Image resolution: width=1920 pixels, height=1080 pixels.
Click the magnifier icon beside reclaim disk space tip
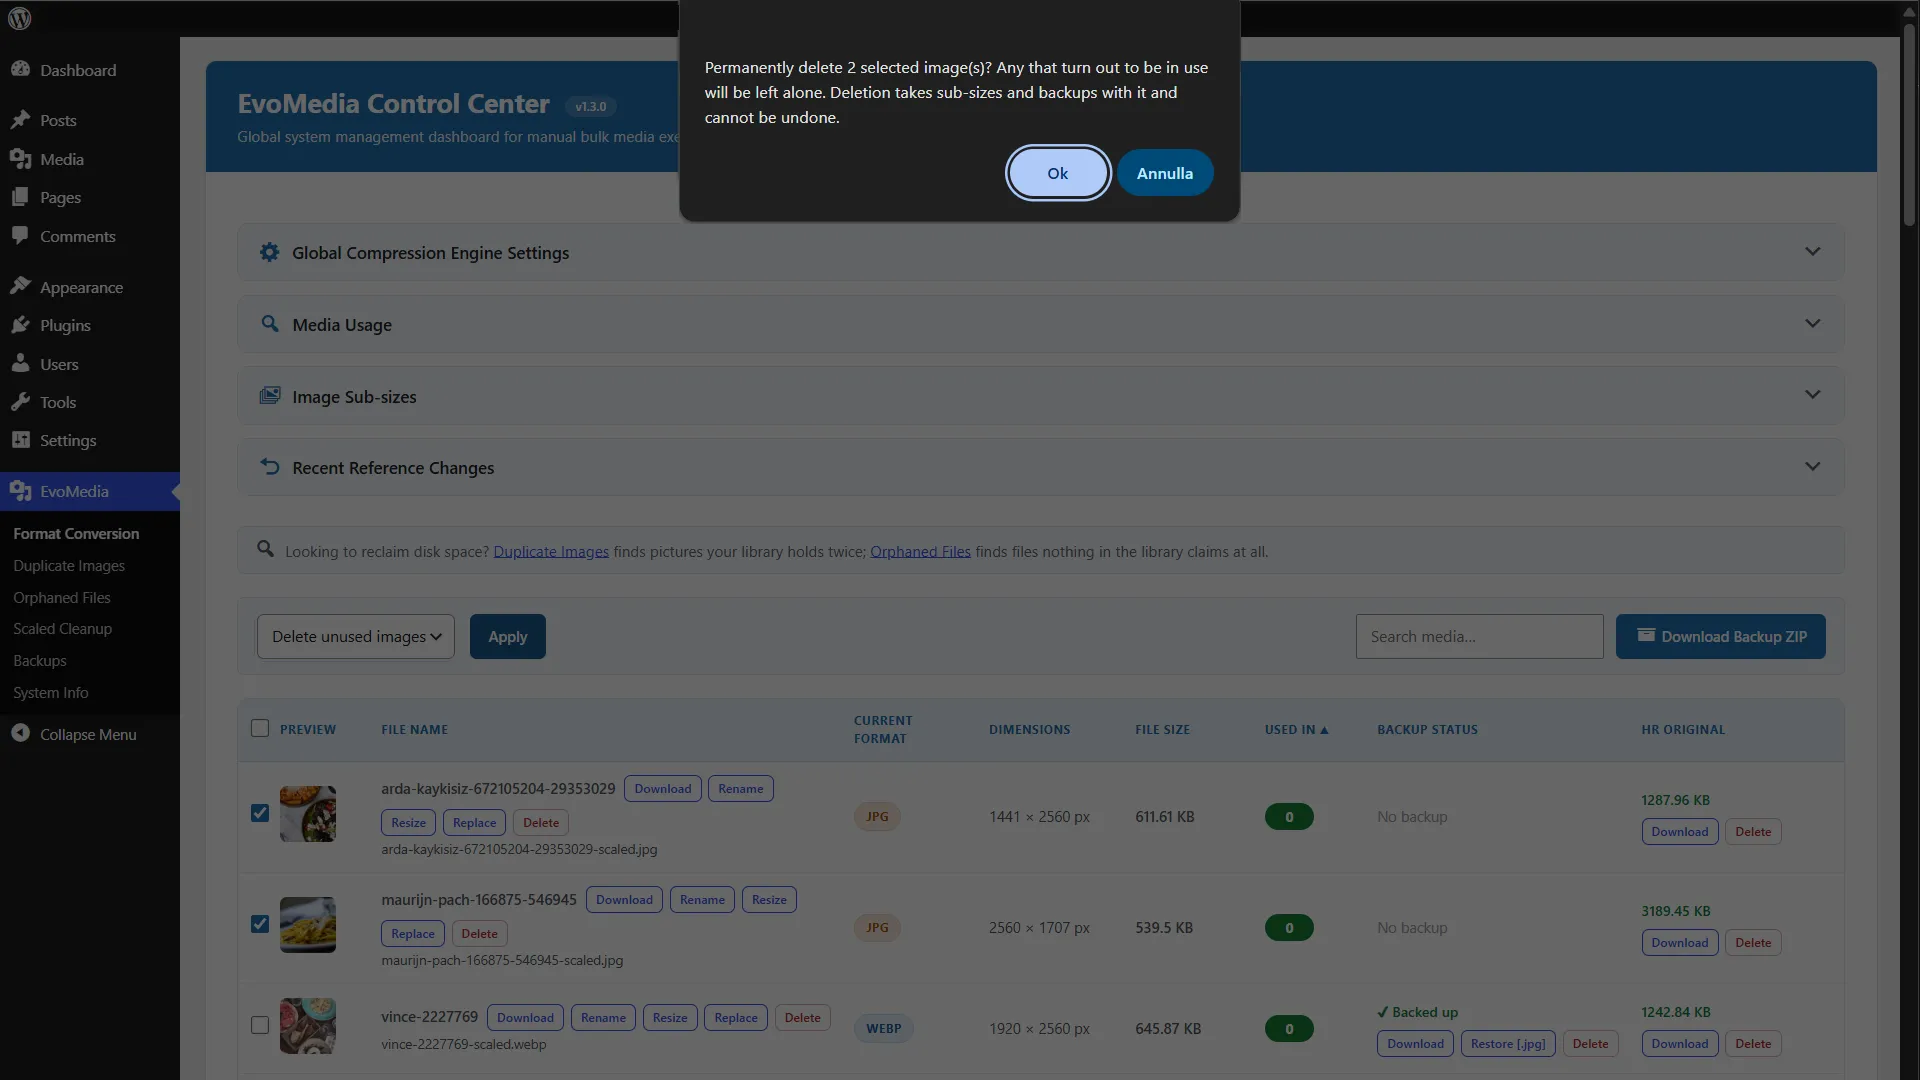(265, 549)
